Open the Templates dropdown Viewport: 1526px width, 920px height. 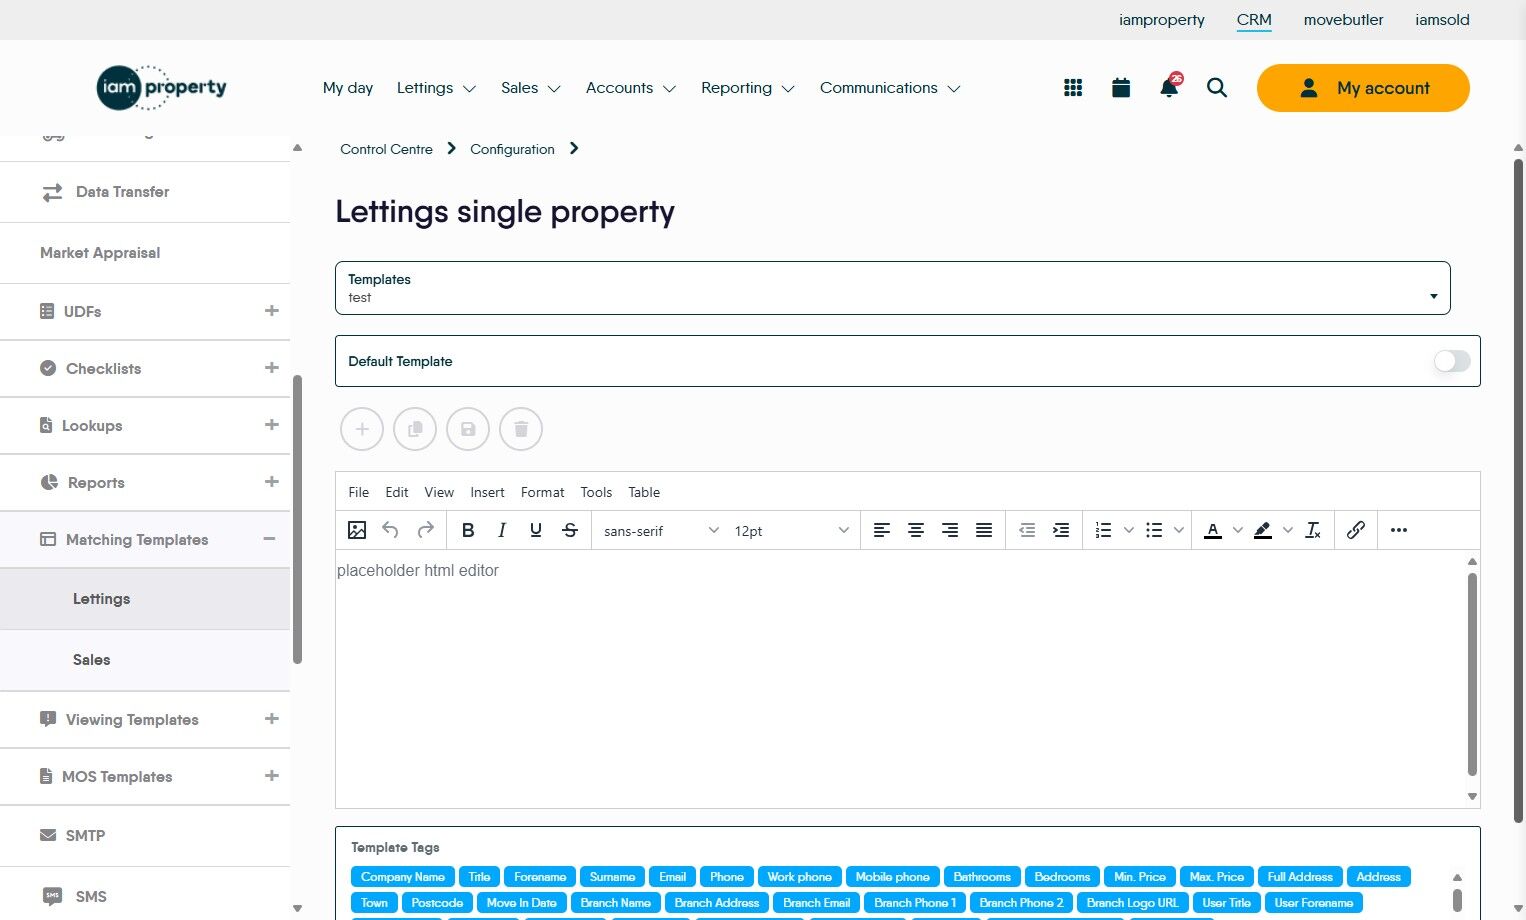click(892, 288)
